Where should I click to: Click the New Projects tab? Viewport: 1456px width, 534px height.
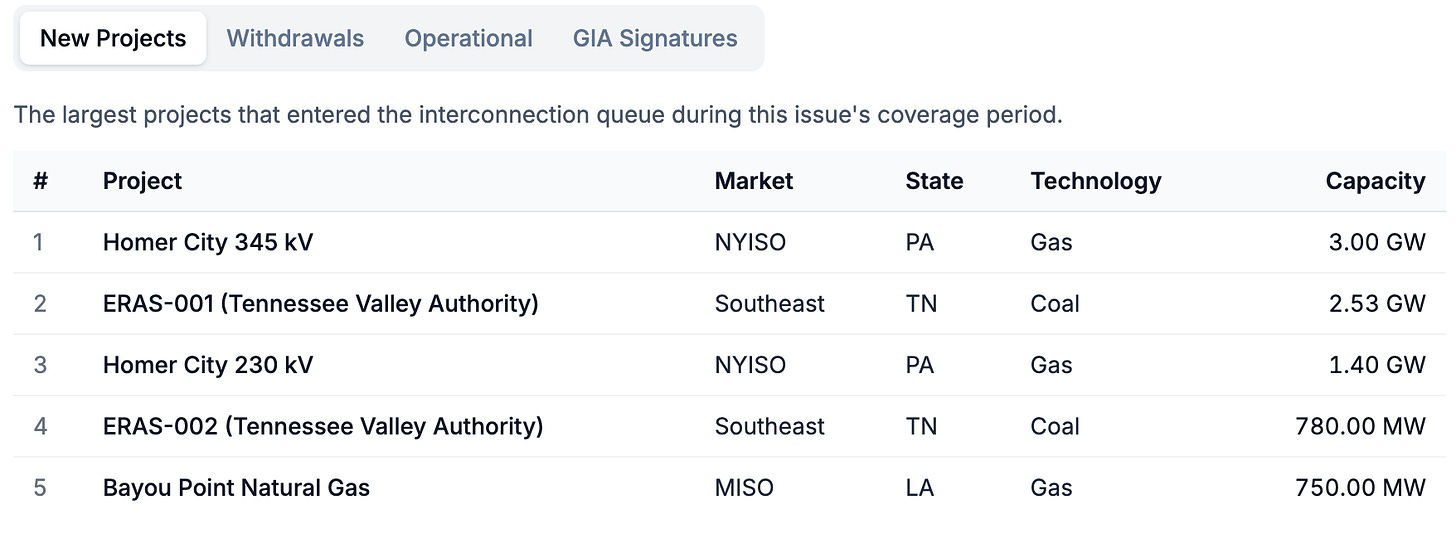pyautogui.click(x=113, y=38)
